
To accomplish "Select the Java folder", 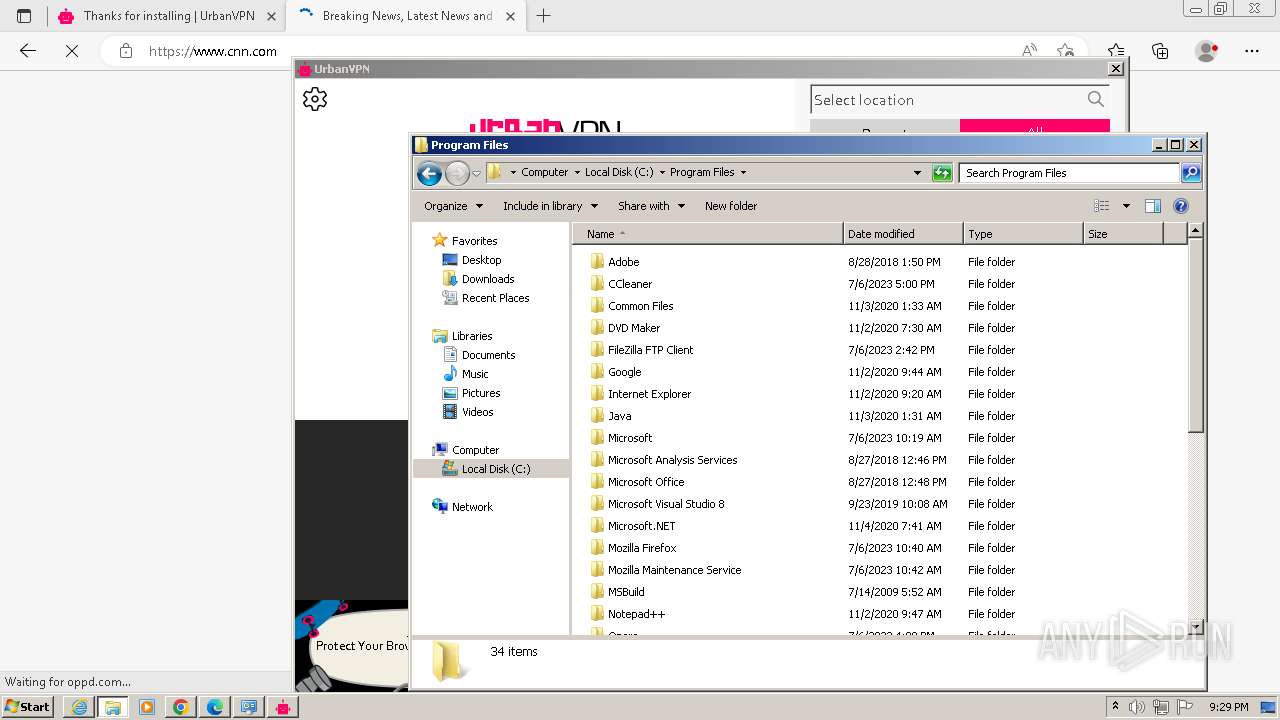I will click(619, 416).
